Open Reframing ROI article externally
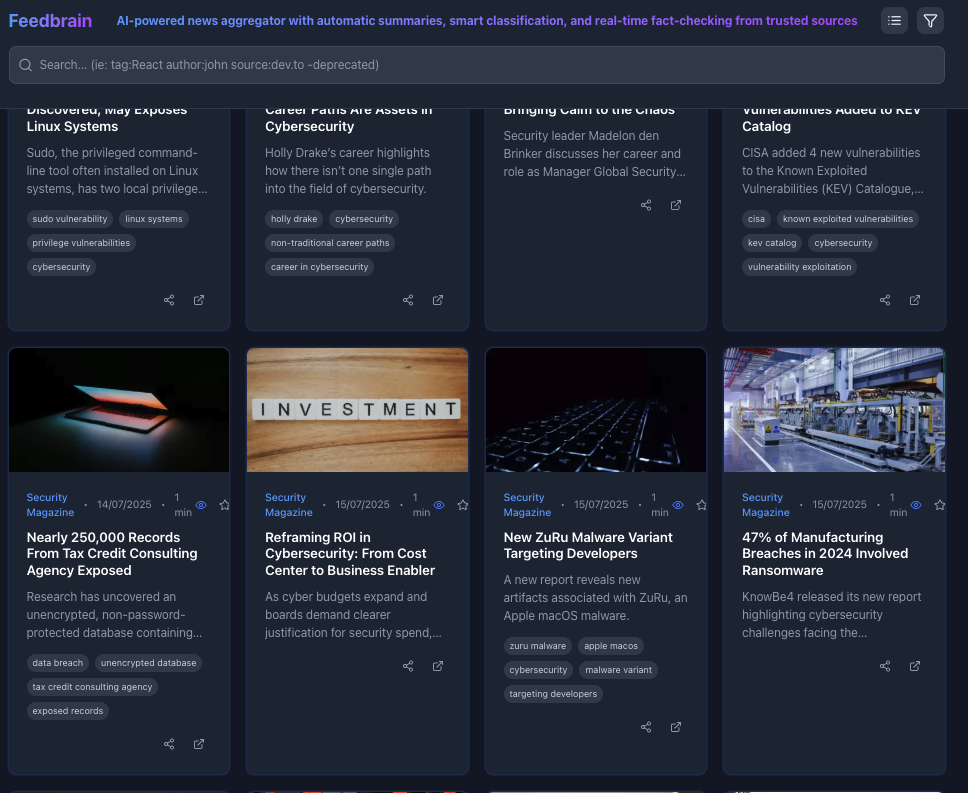 pyautogui.click(x=438, y=666)
